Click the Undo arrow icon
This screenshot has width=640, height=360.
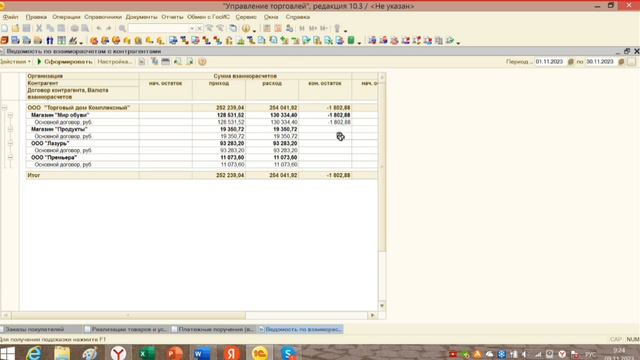coord(99,28)
